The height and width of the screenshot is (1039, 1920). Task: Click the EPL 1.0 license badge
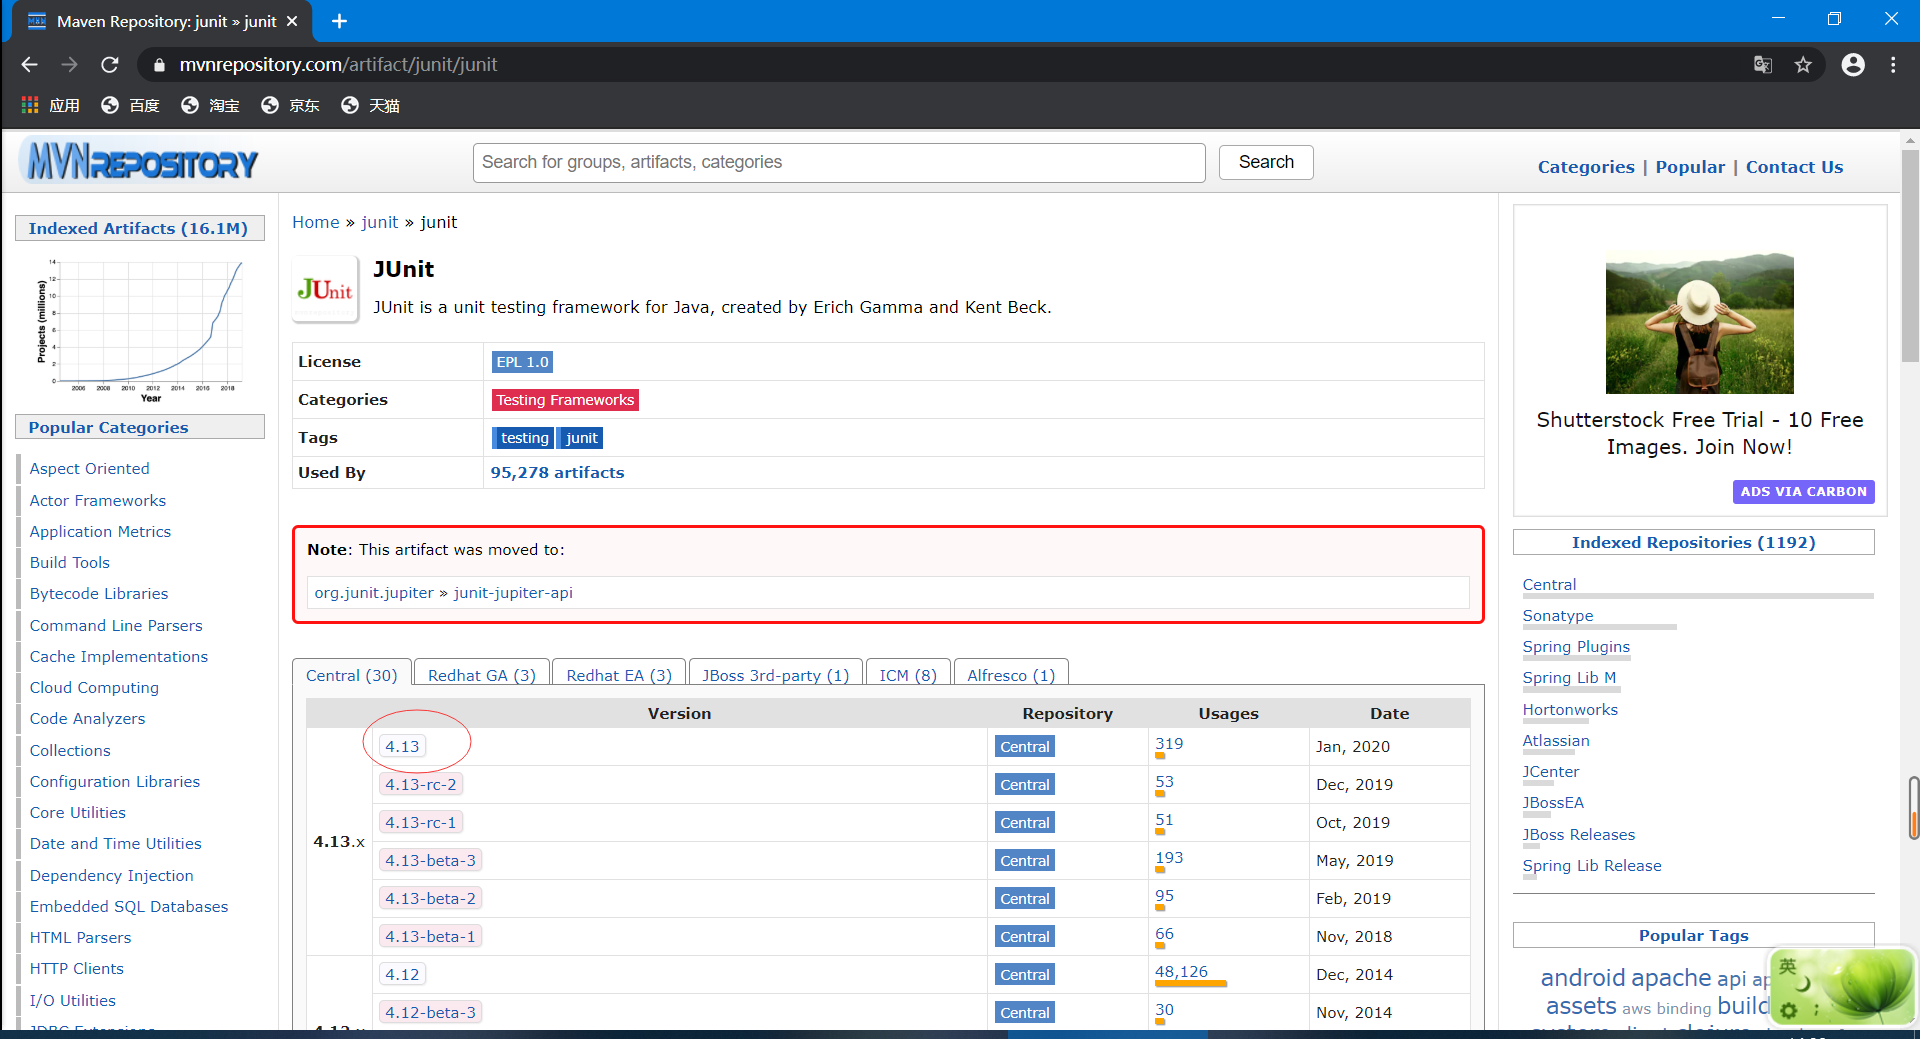click(522, 362)
